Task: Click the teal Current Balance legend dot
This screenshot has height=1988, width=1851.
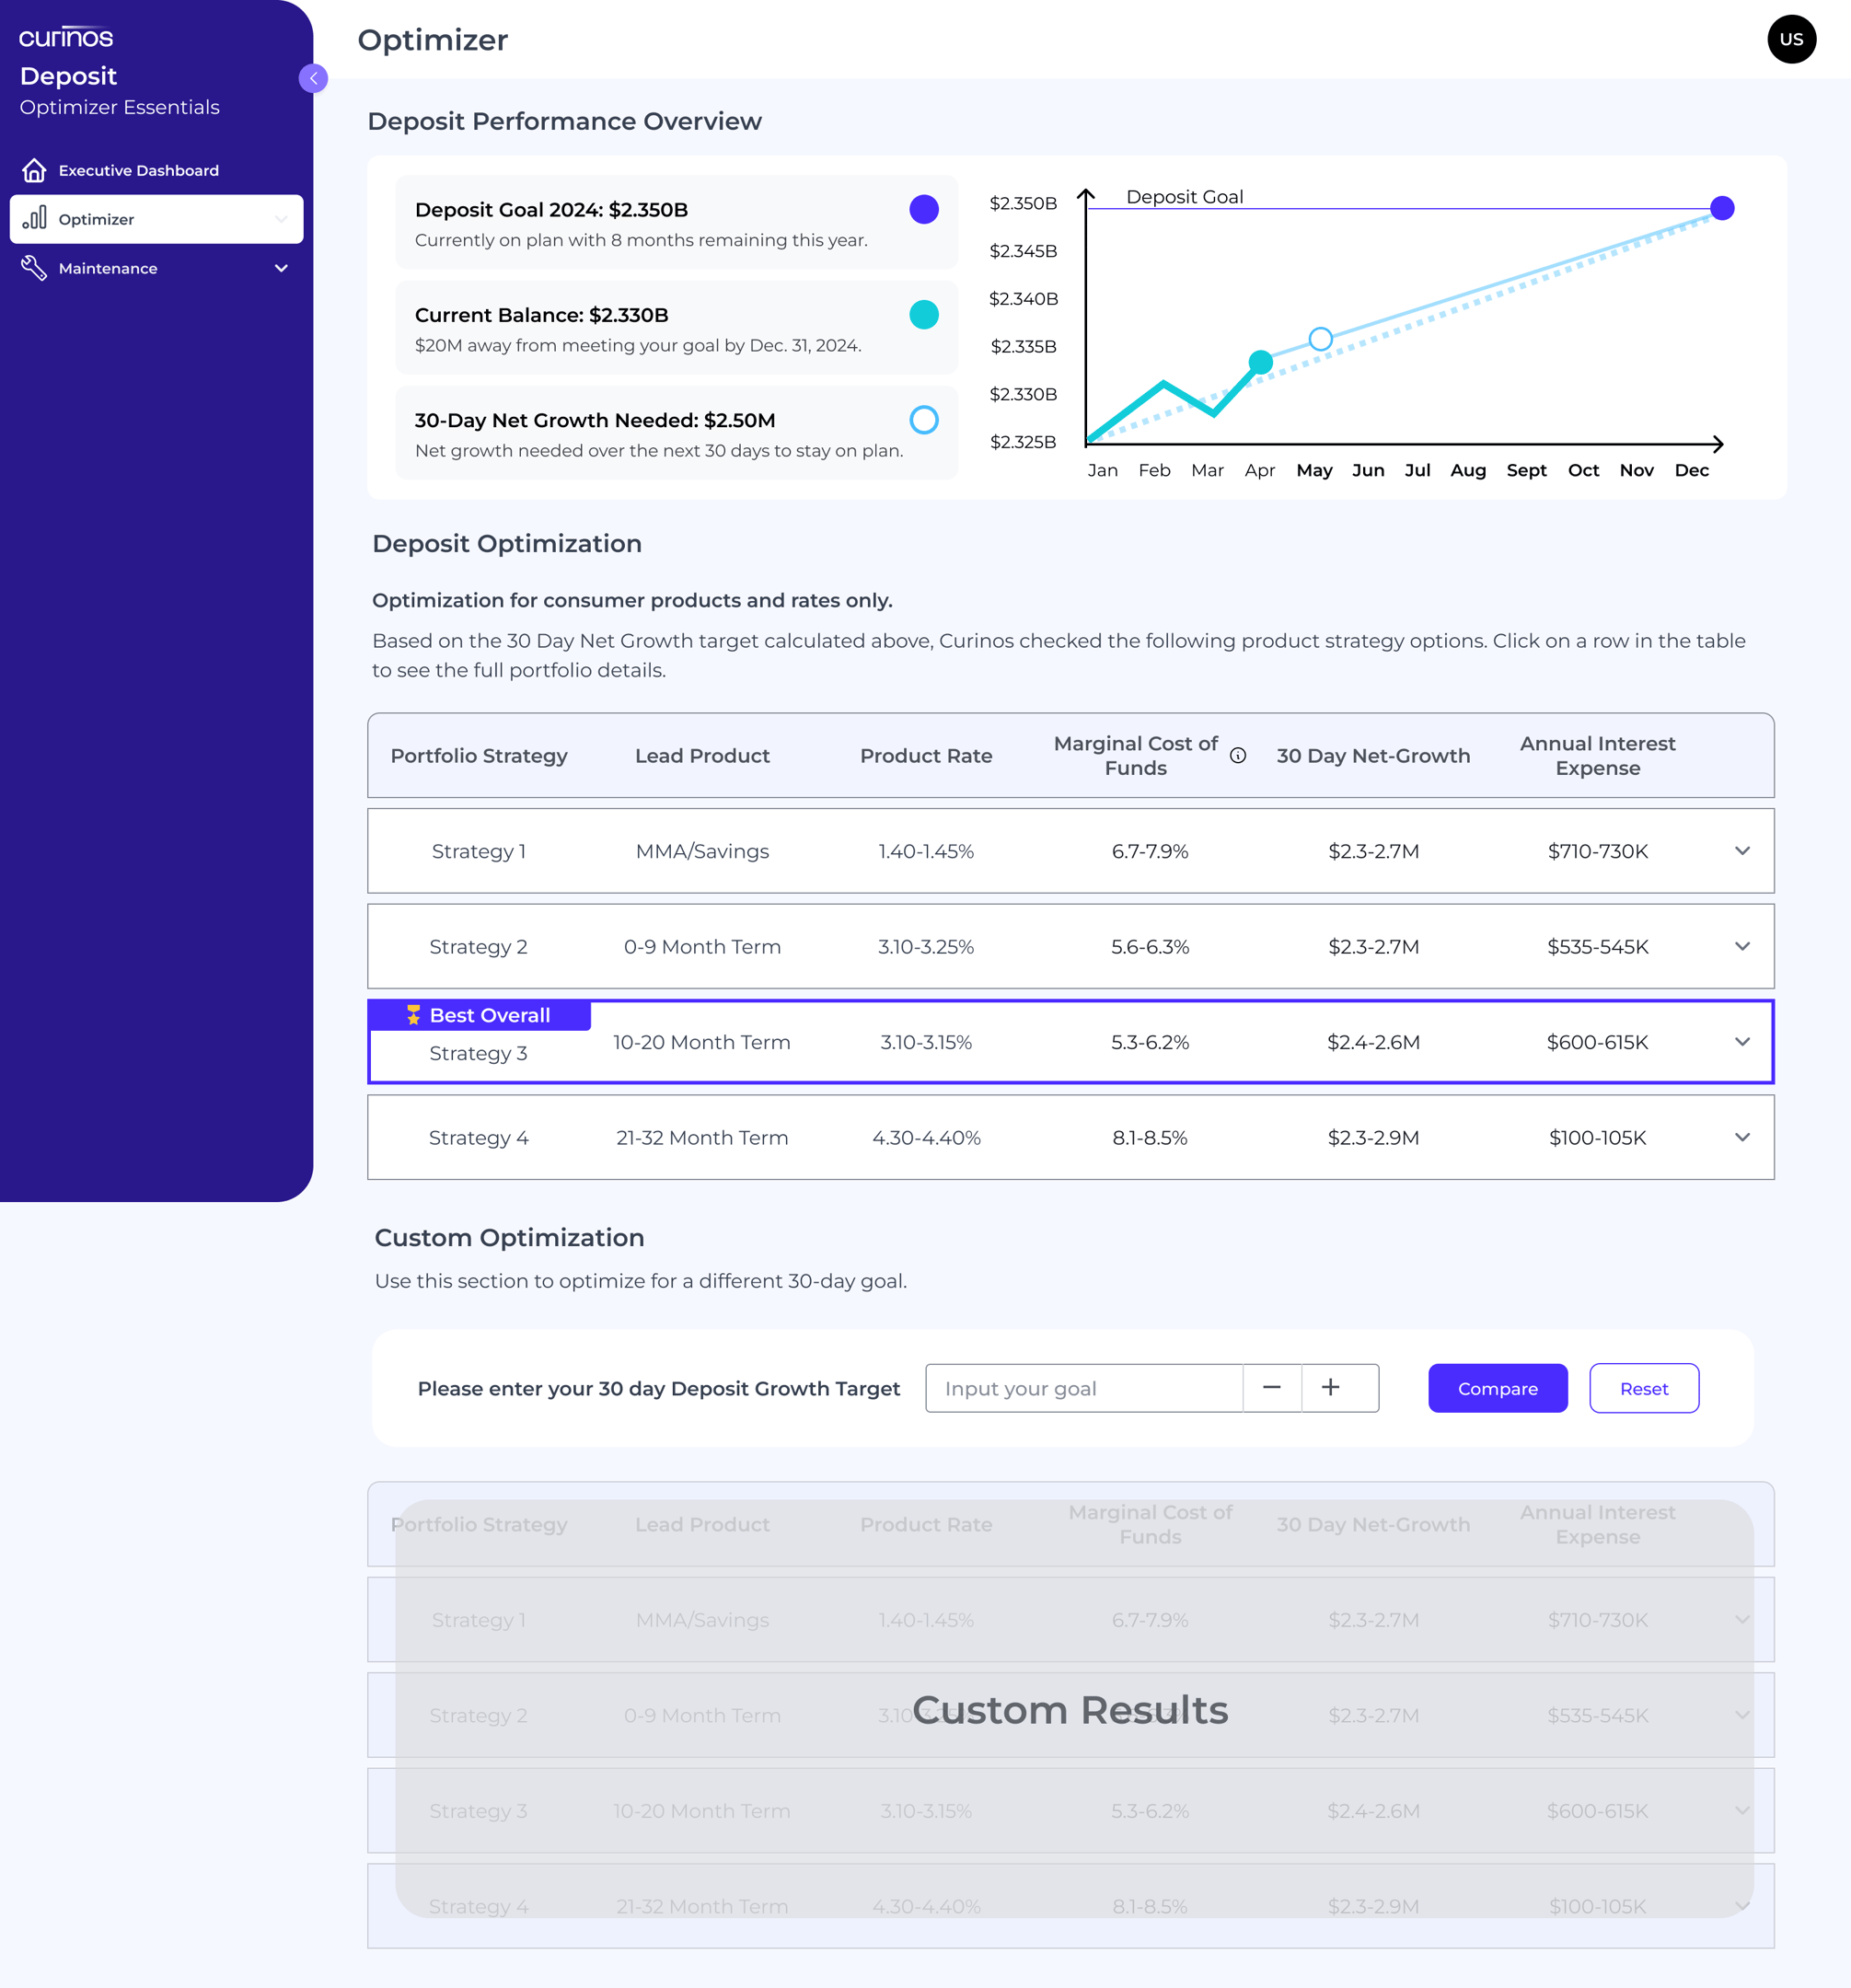Action: (923, 314)
